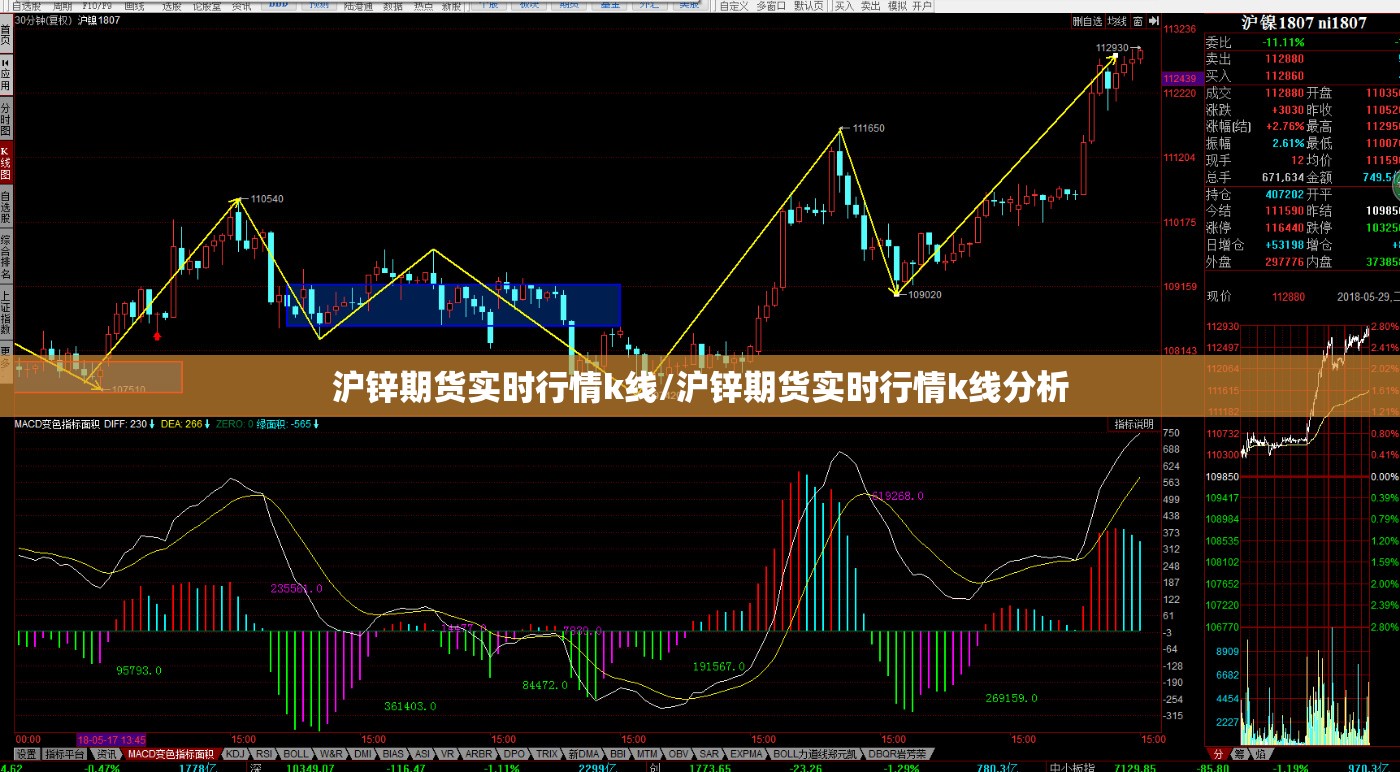Toggle 均线 moving averages button
This screenshot has height=772, width=1400.
click(x=1117, y=21)
